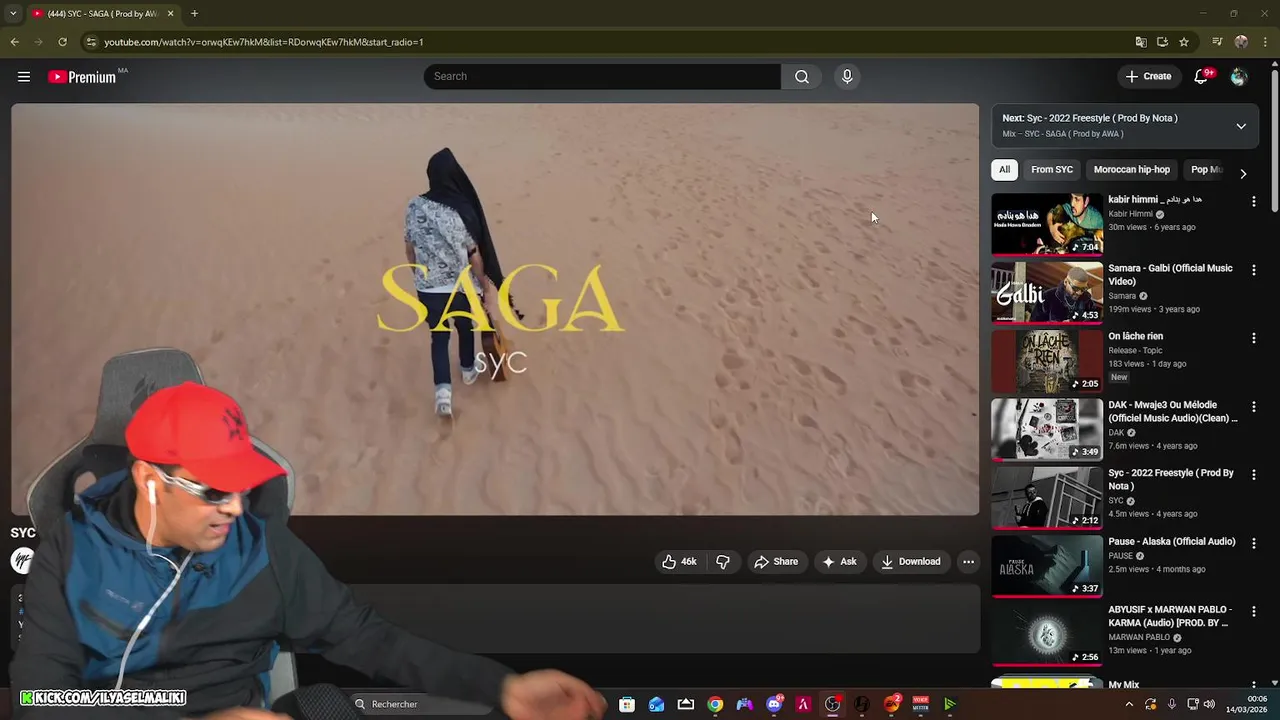Go back in browser history
The height and width of the screenshot is (720, 1280).
pos(14,42)
